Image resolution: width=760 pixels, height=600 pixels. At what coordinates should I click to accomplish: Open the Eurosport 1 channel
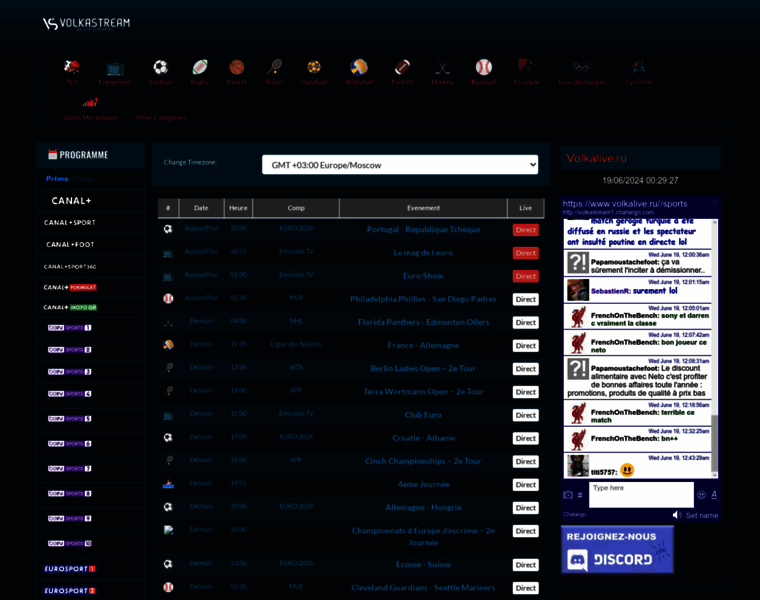pos(70,569)
